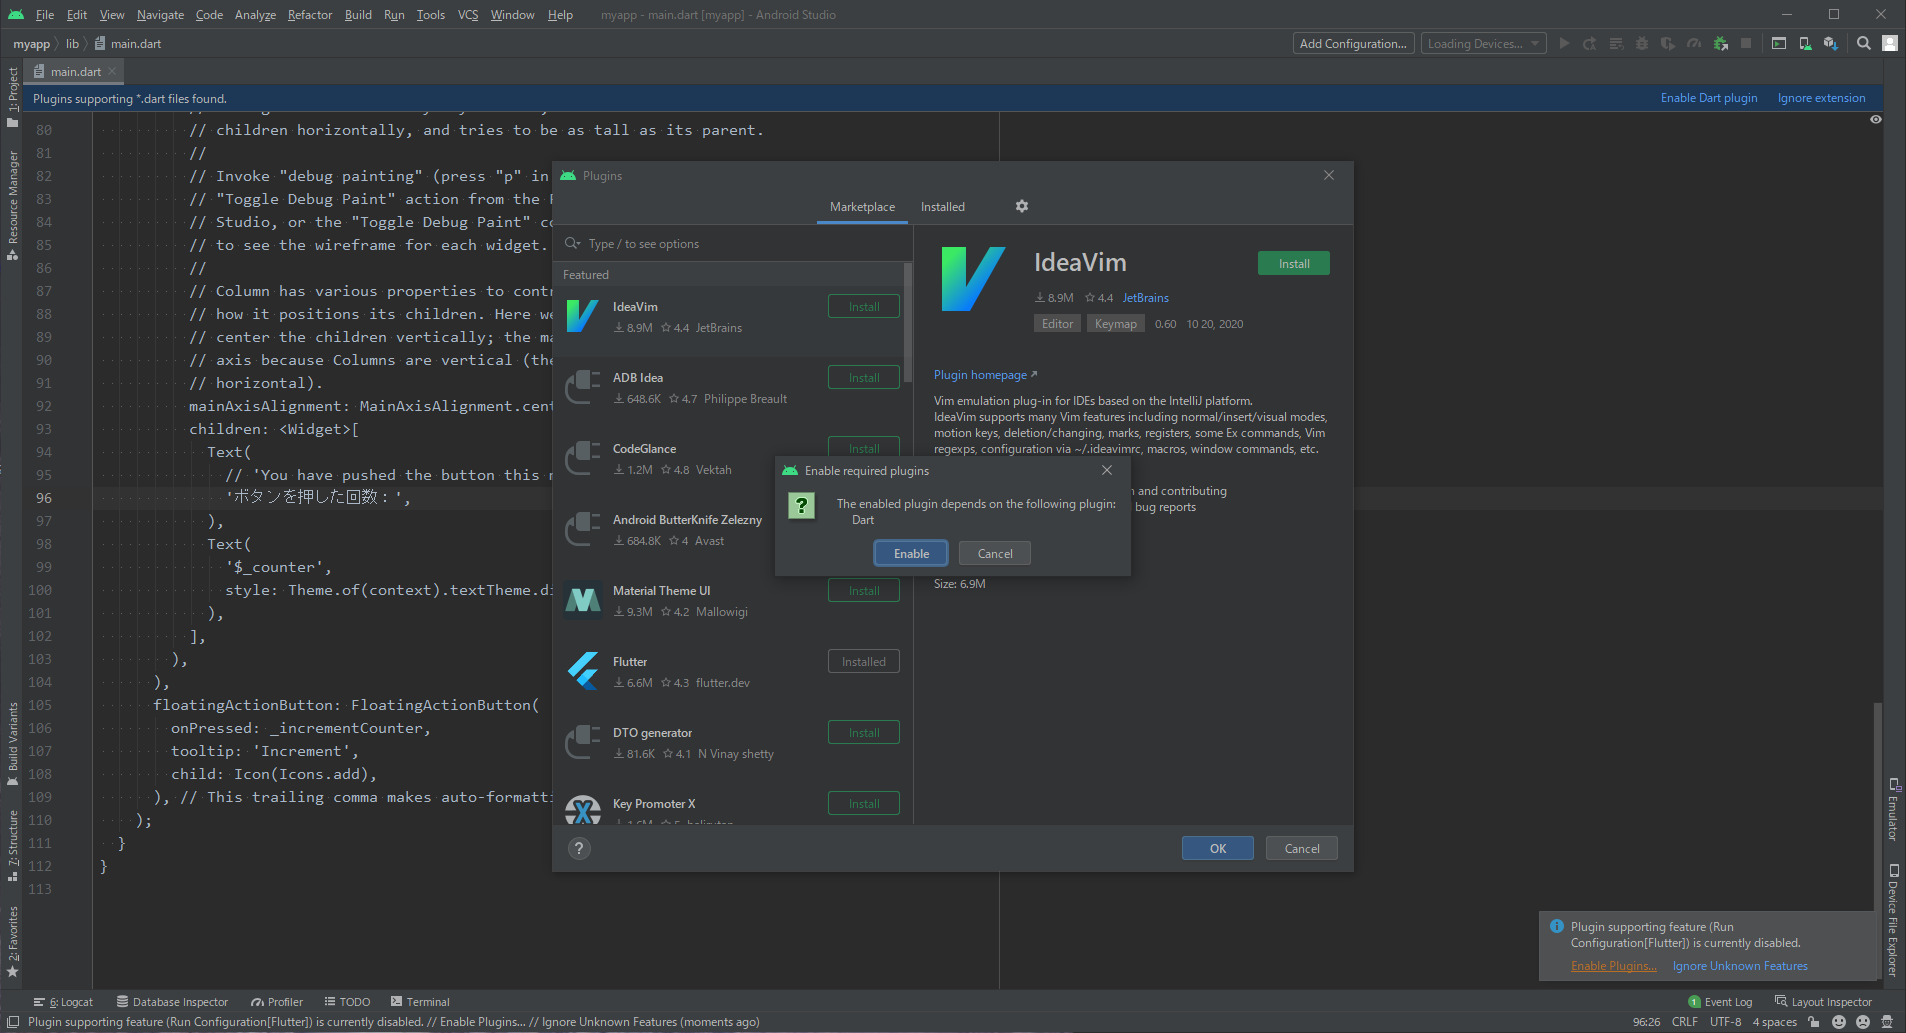The height and width of the screenshot is (1033, 1906).
Task: Click the Profile gauge icon in the toolbar
Action: tap(1694, 44)
